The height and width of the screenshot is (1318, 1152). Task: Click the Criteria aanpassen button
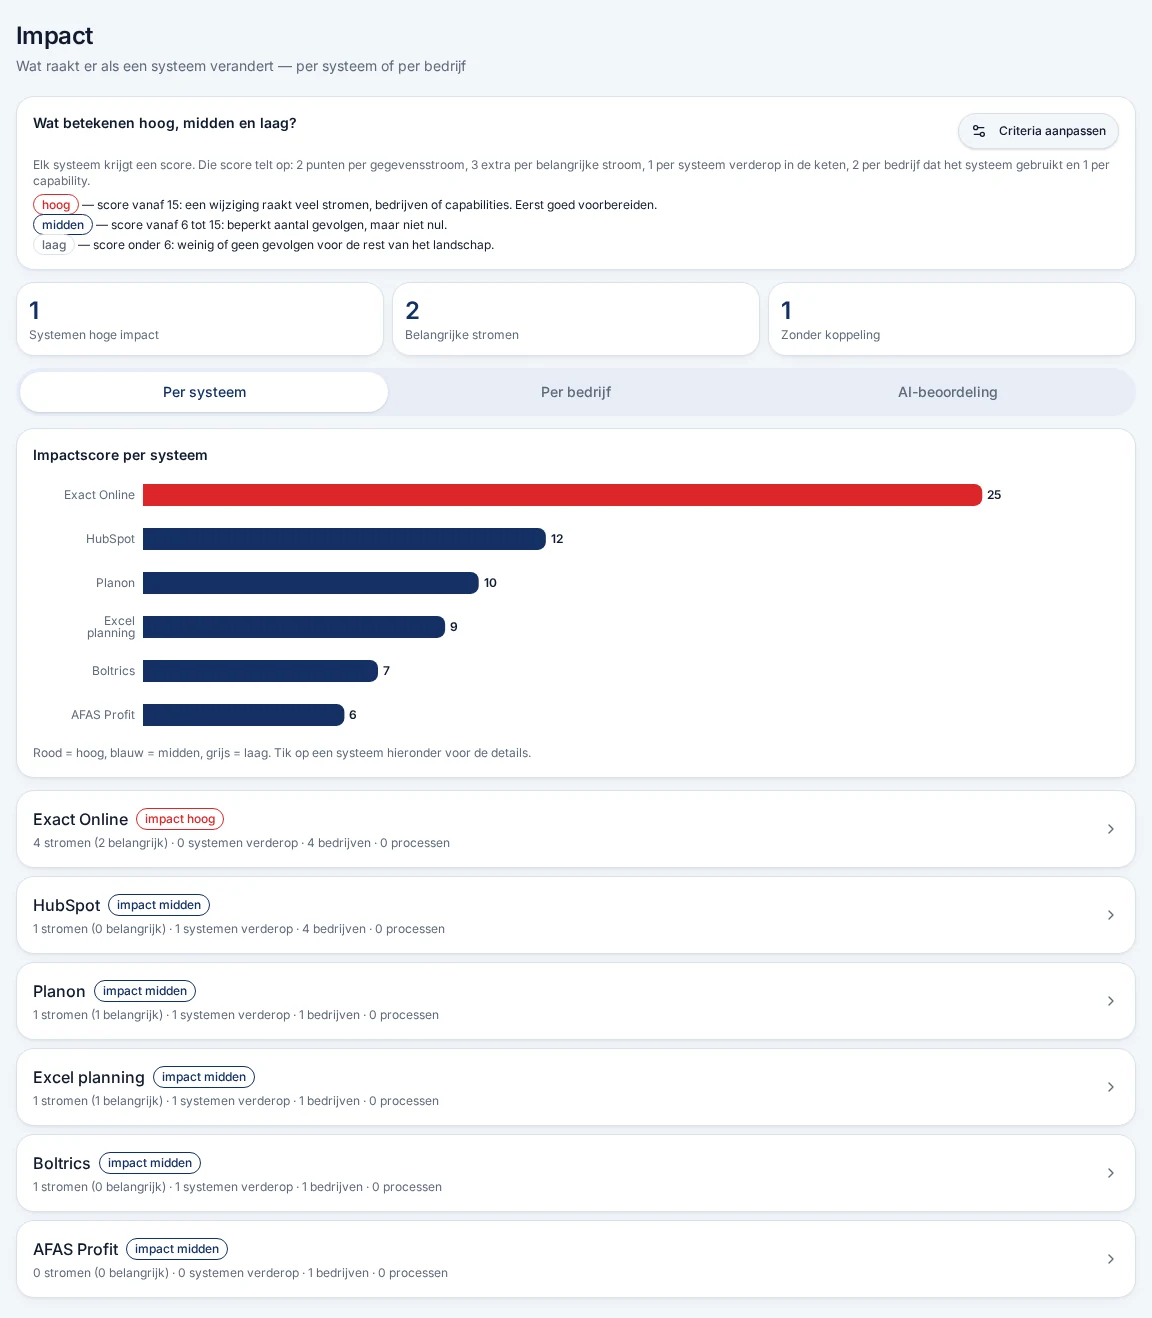click(x=1038, y=131)
